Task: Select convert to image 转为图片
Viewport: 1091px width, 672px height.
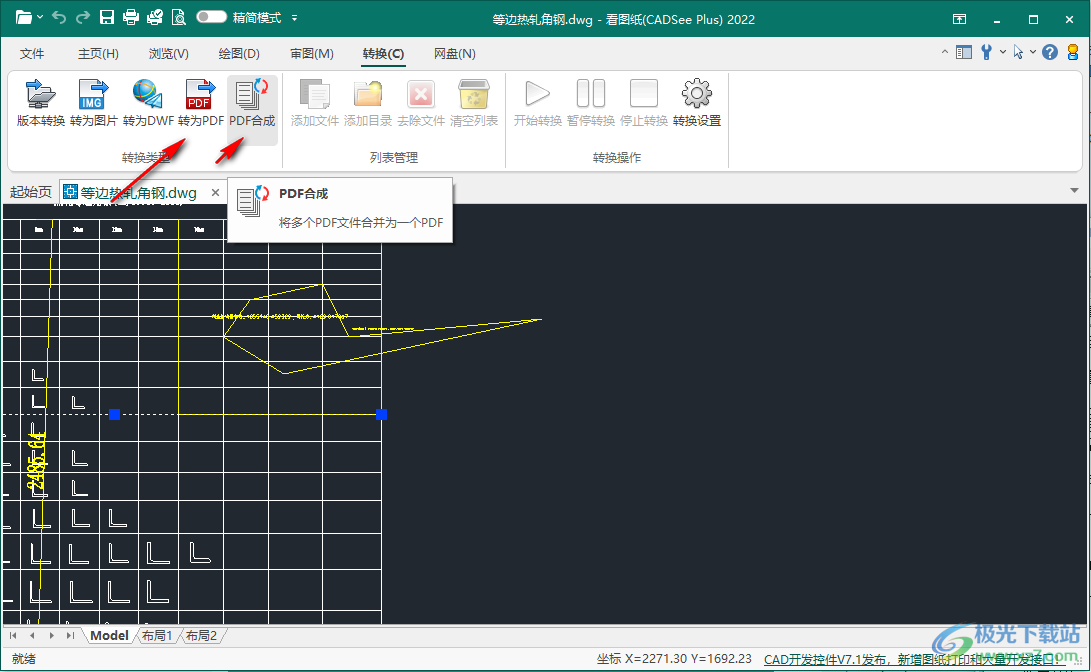Action: tap(93, 103)
